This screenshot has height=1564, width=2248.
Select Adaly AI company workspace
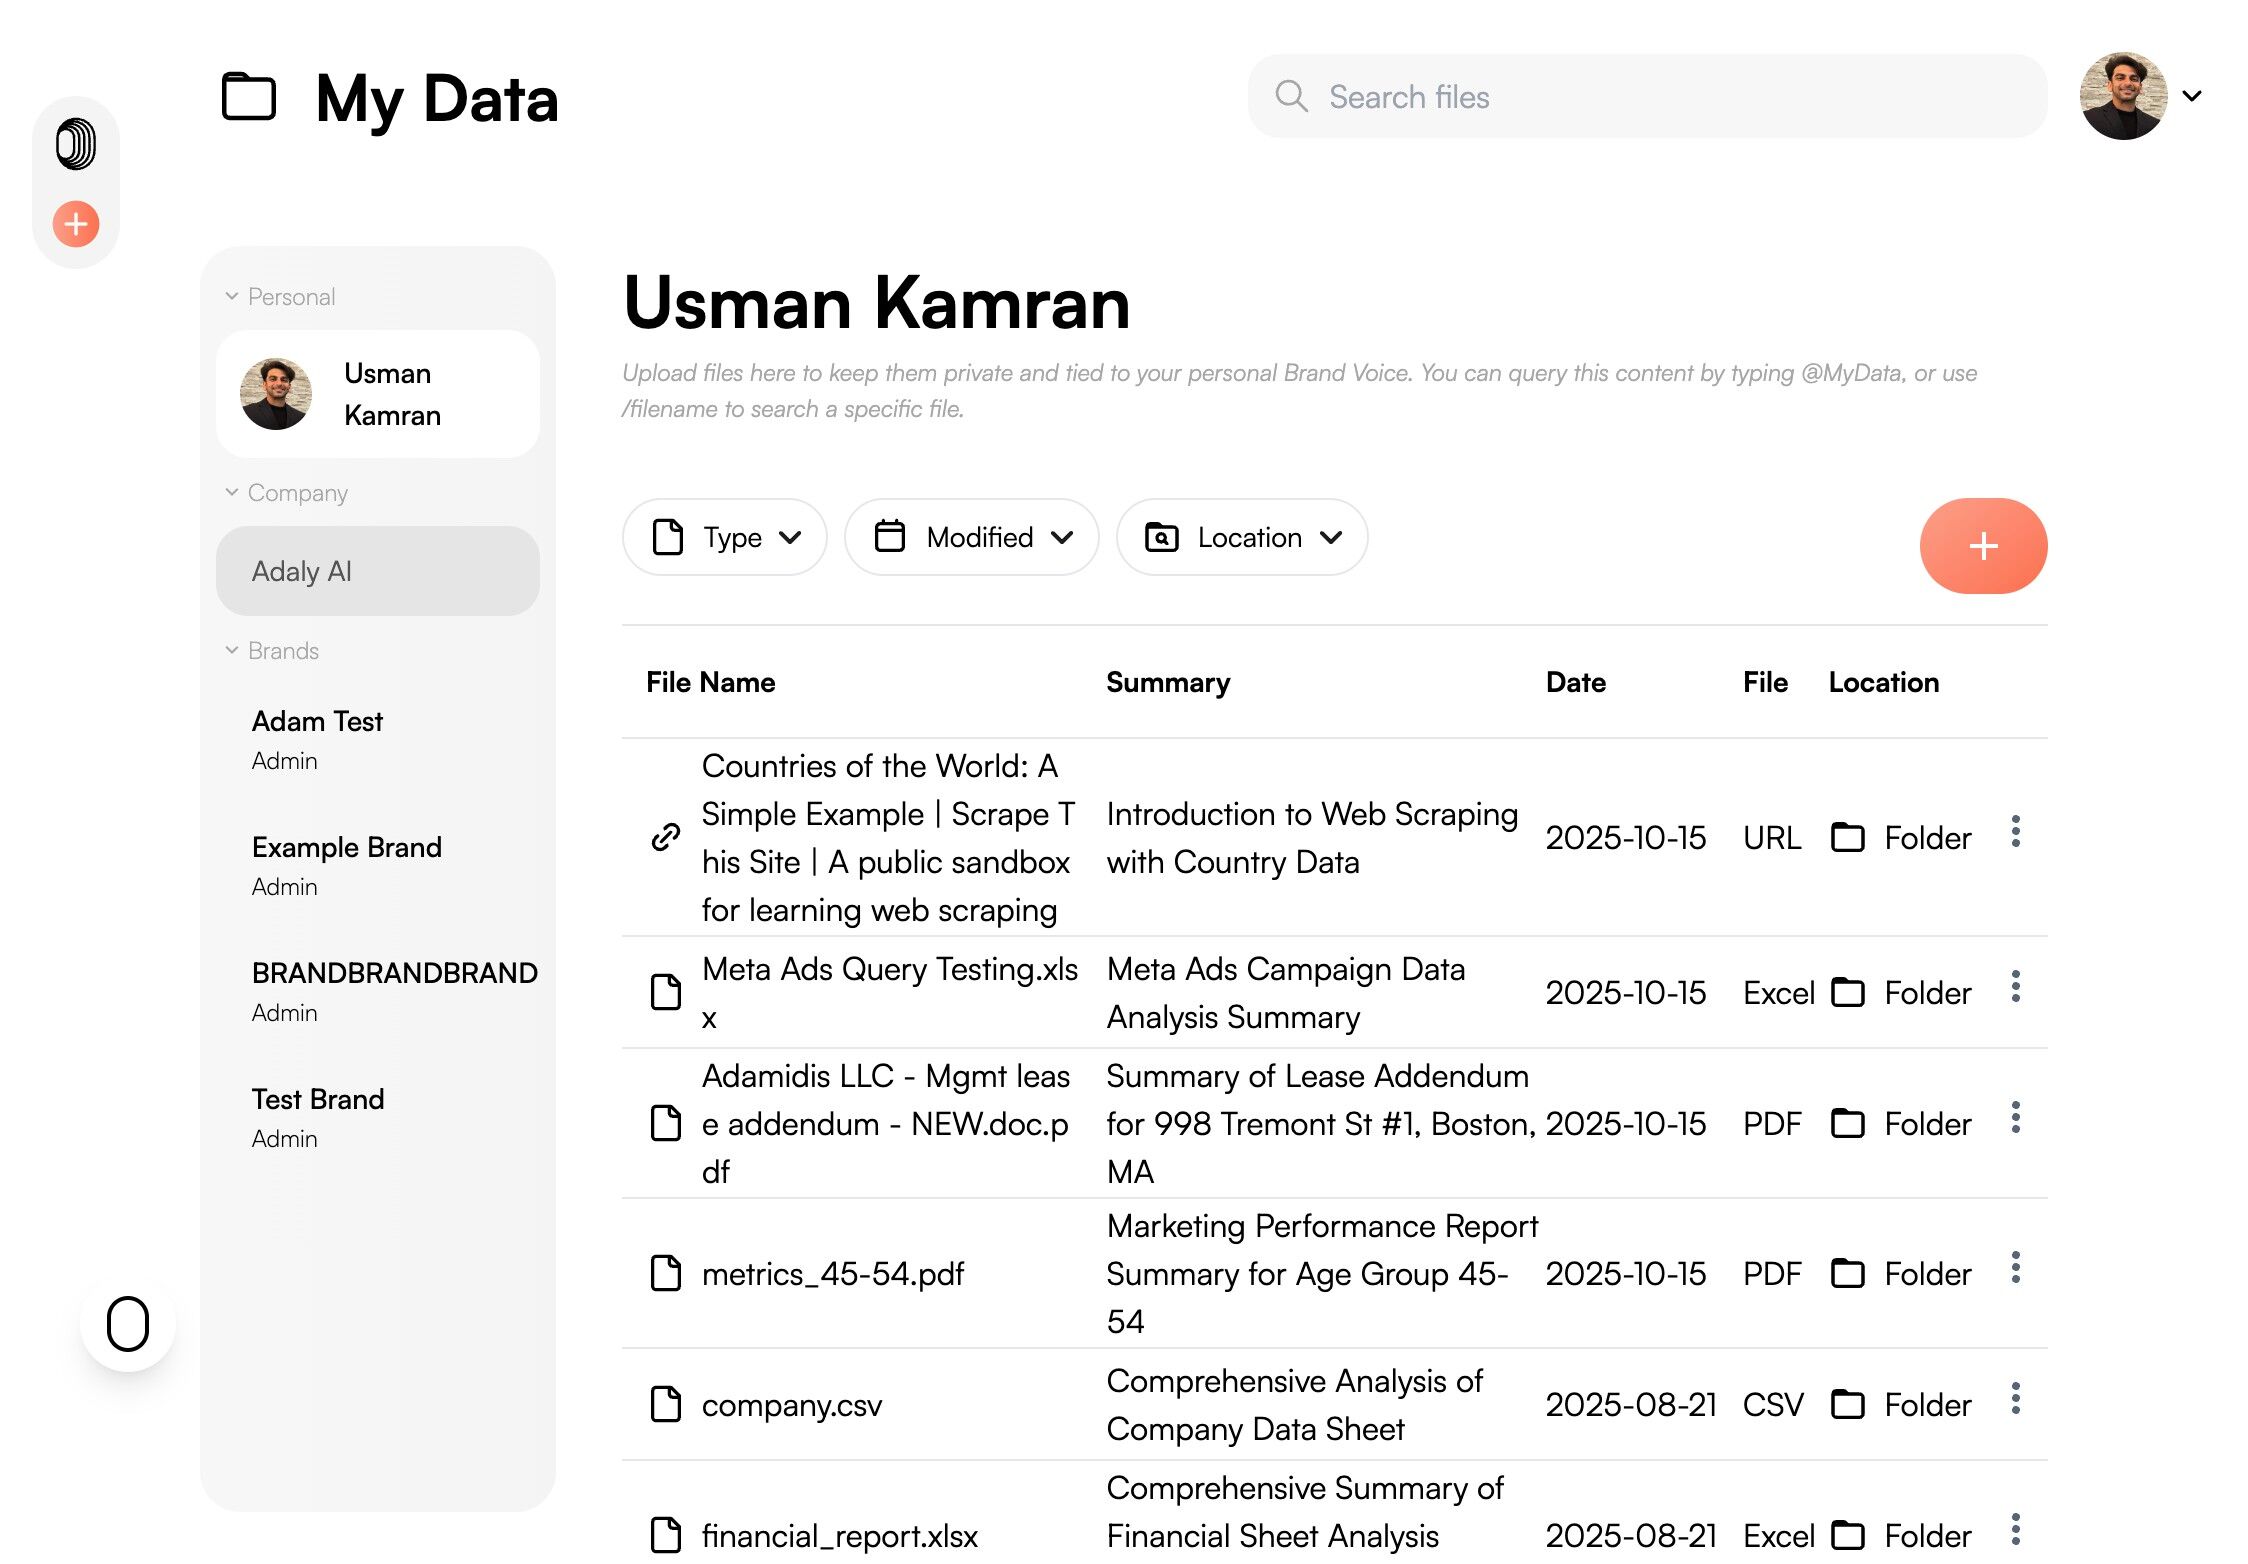point(378,571)
